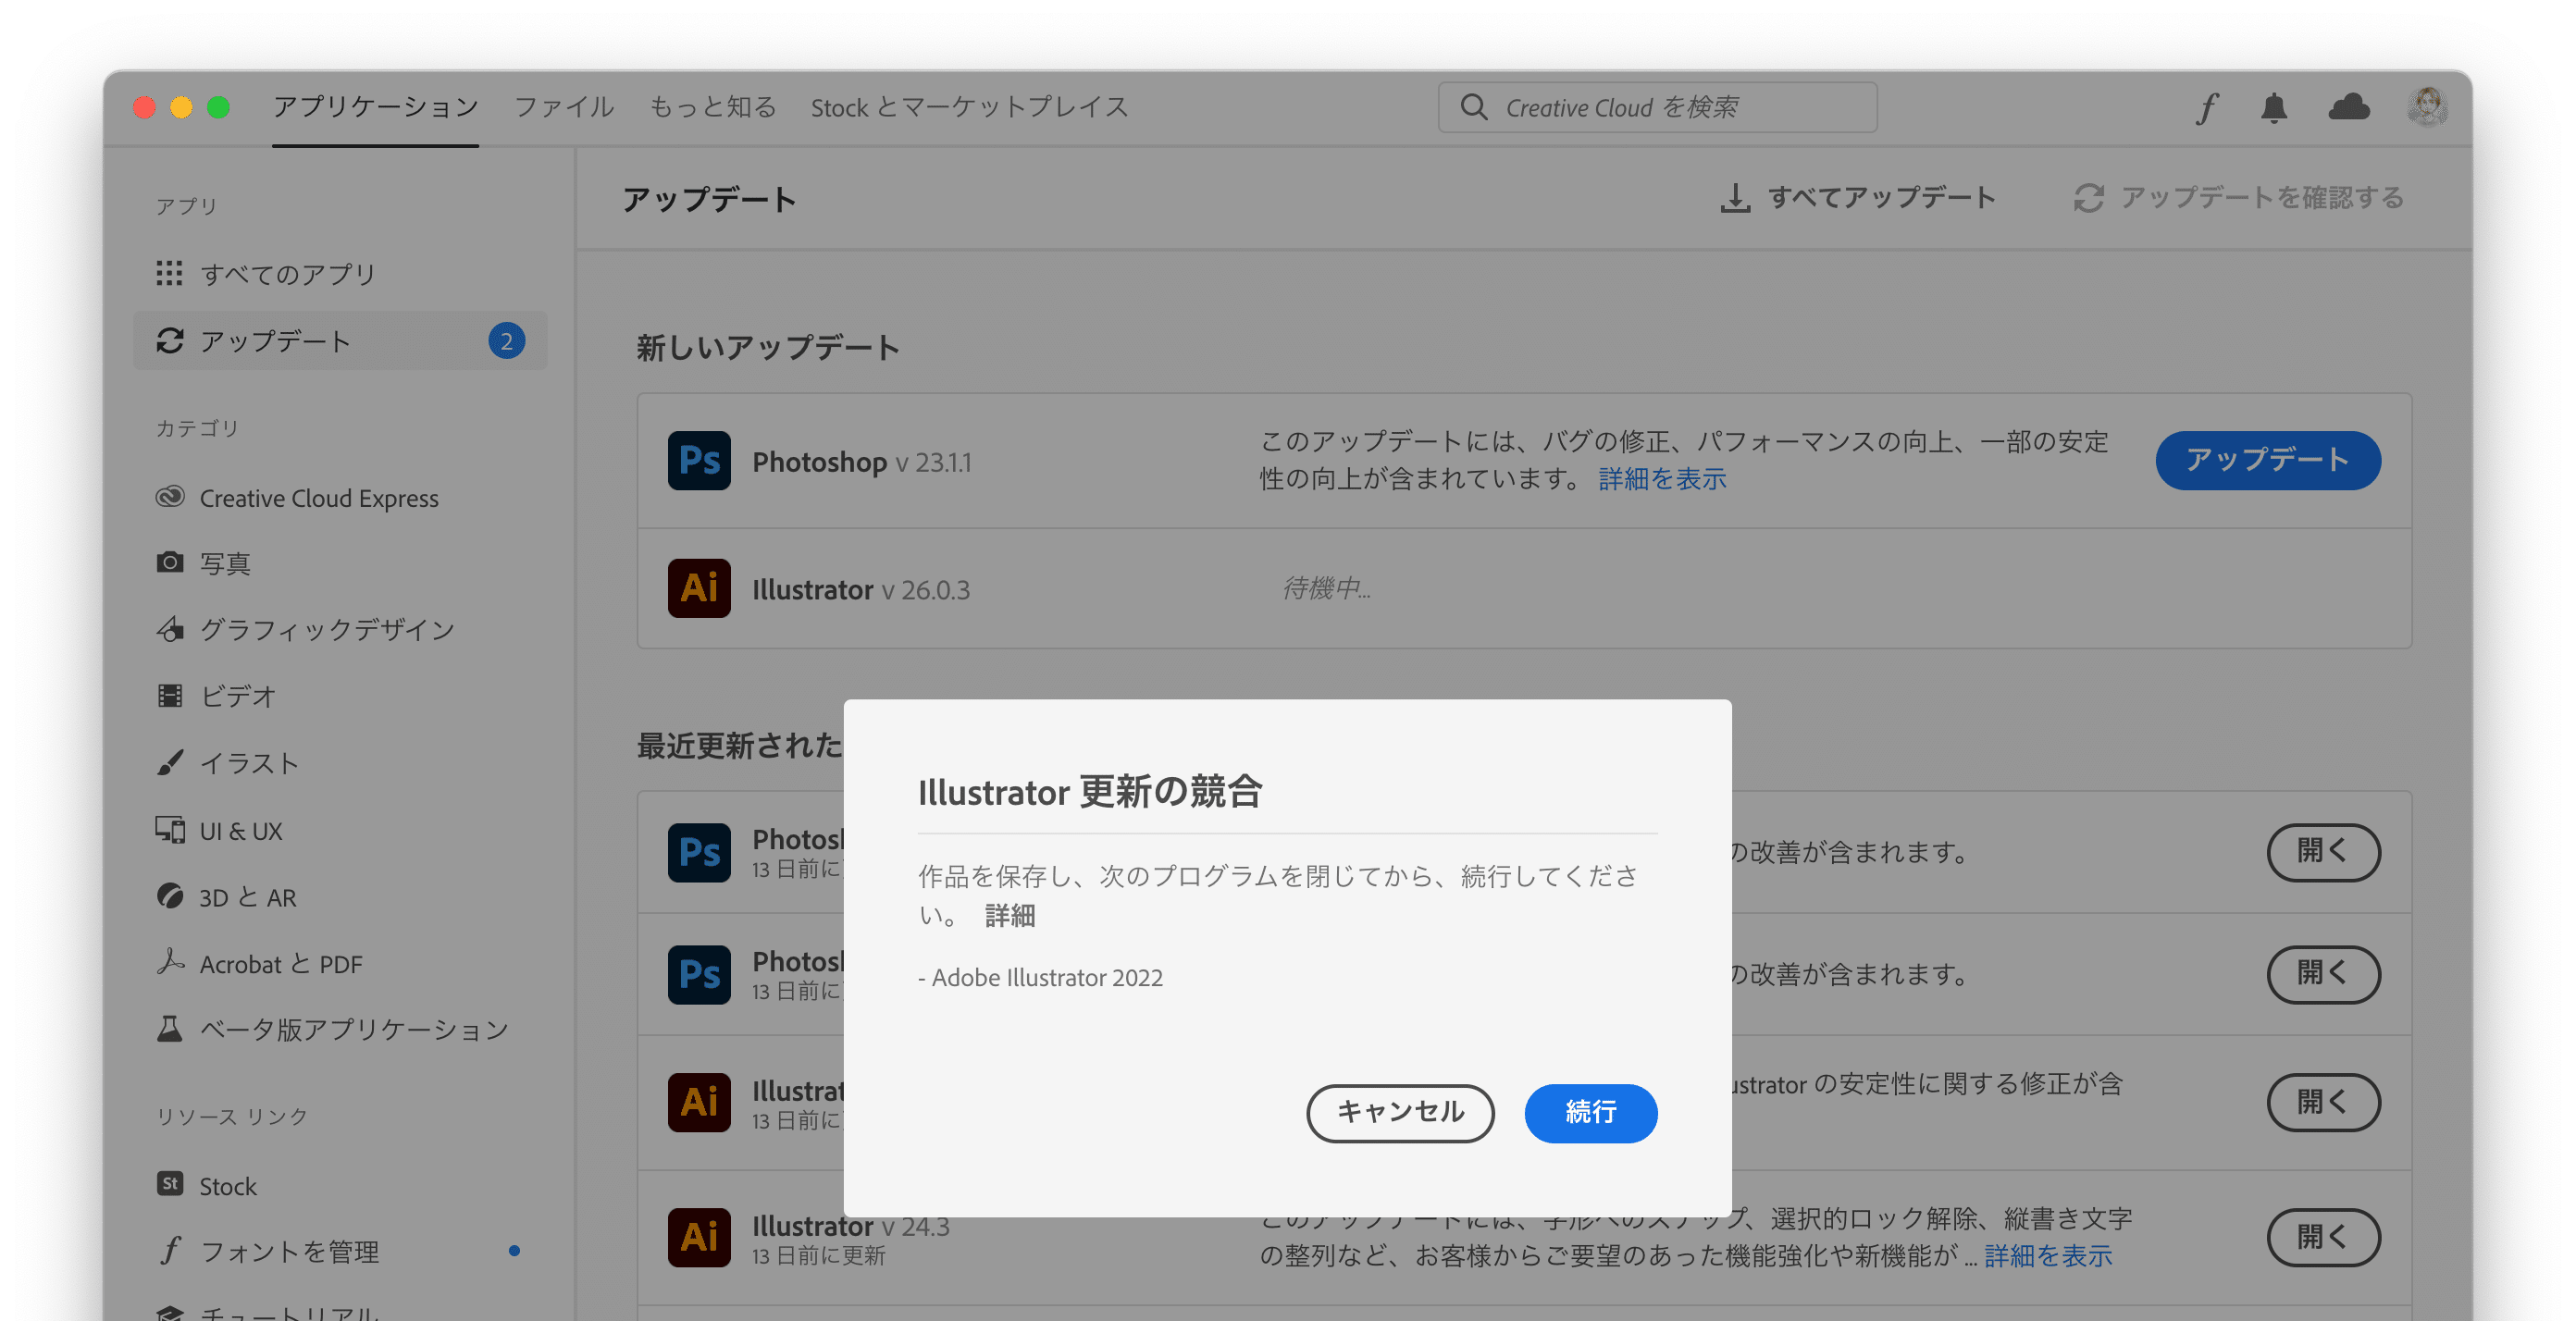Open the 詳細 link in conflict dialog
The width and height of the screenshot is (2576, 1321).
pyautogui.click(x=1009, y=915)
